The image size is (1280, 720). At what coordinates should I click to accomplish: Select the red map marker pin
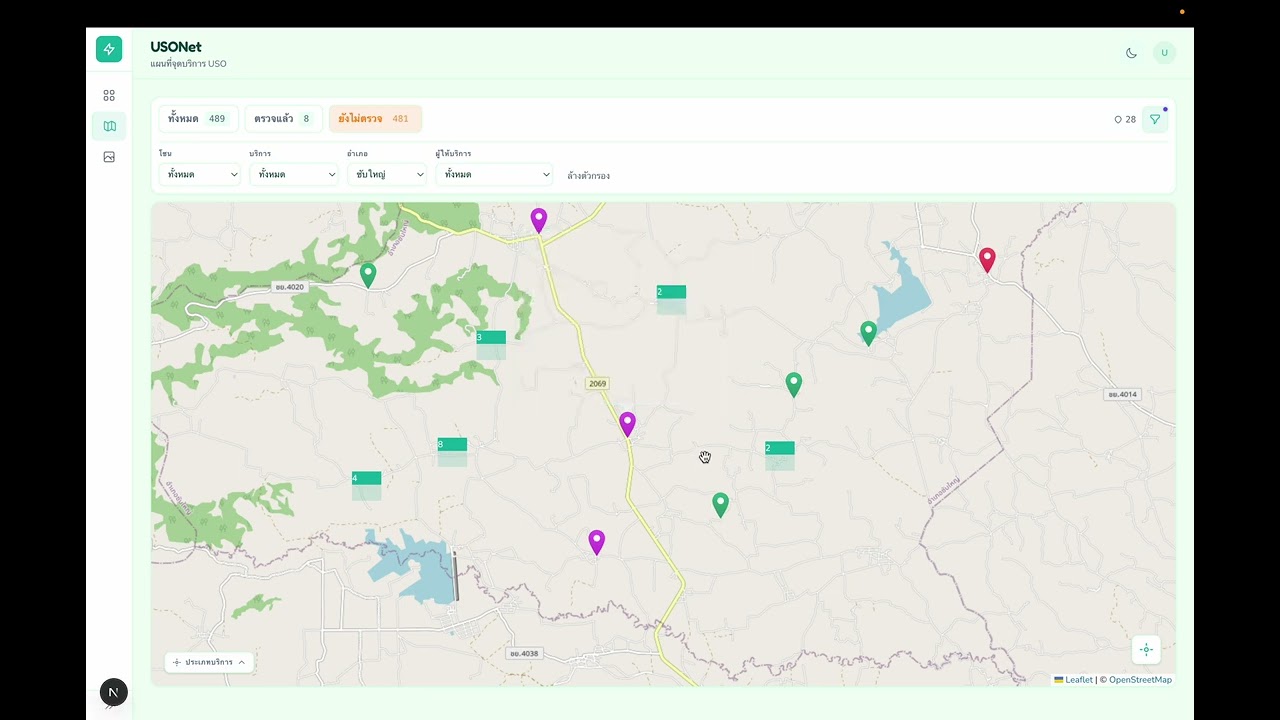coord(987,260)
